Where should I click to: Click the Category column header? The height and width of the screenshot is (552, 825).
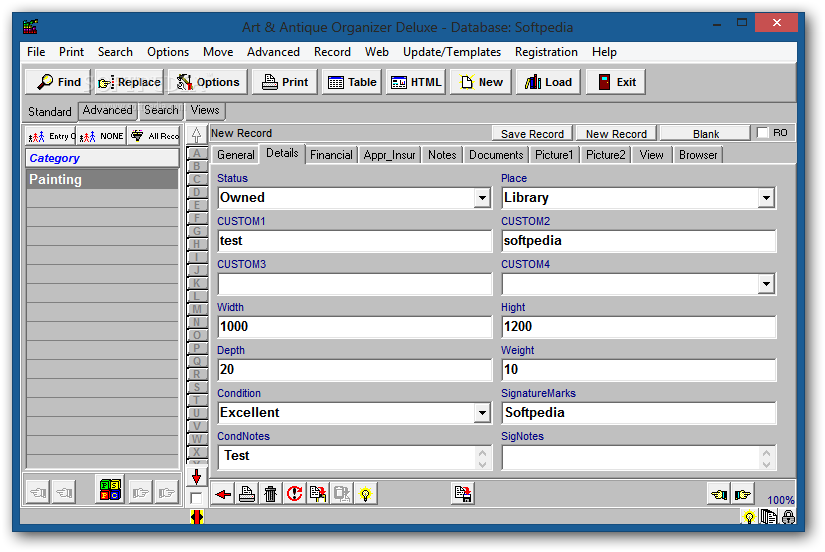coord(102,158)
